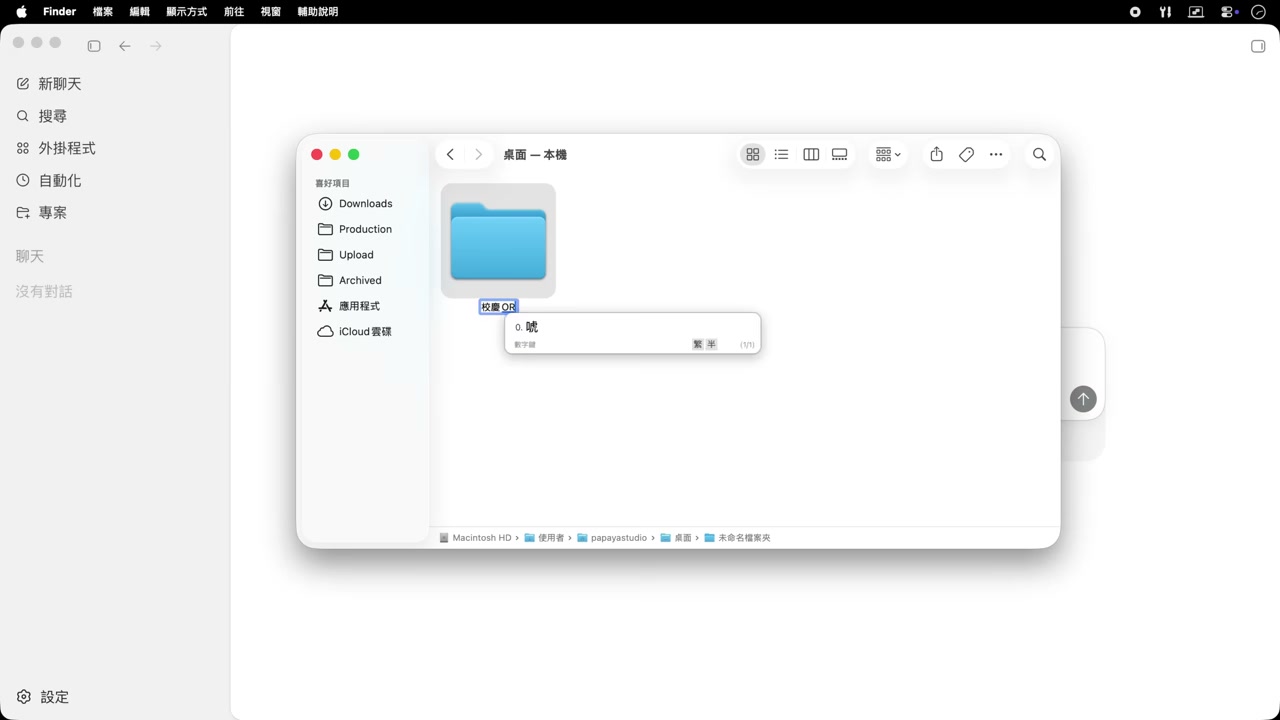Switch Finder to gallery view
Screen dimensions: 1280x720
coord(840,154)
